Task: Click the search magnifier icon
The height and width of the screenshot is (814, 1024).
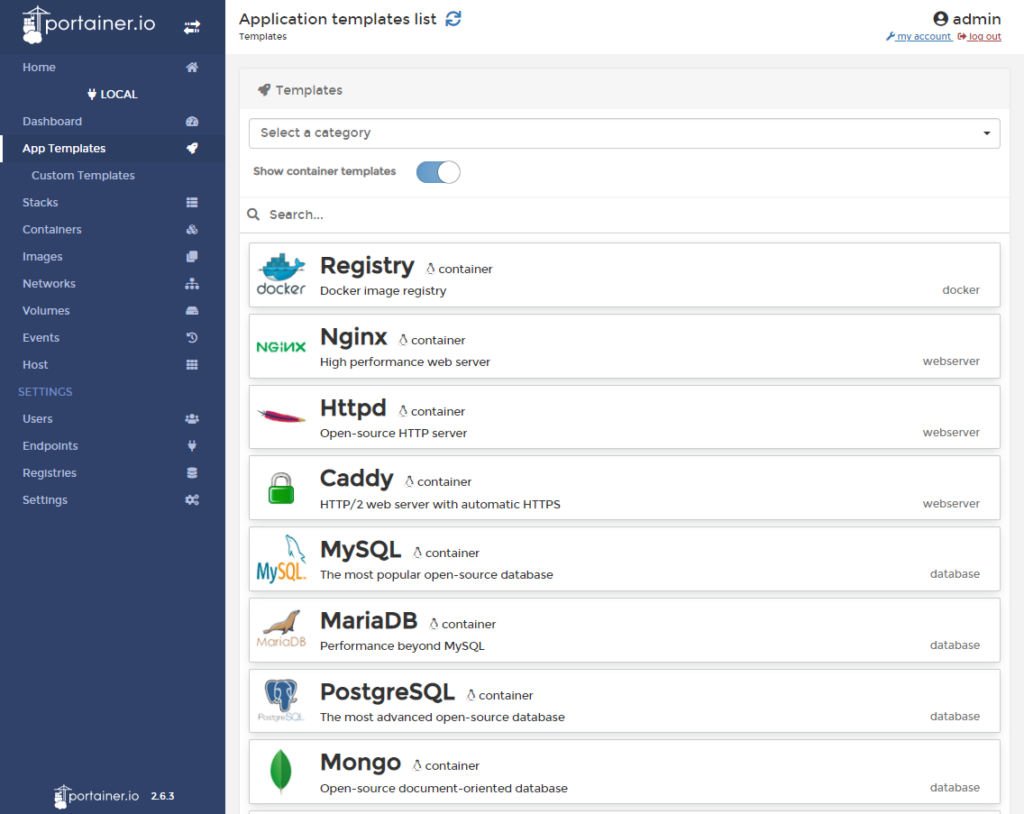Action: point(253,214)
